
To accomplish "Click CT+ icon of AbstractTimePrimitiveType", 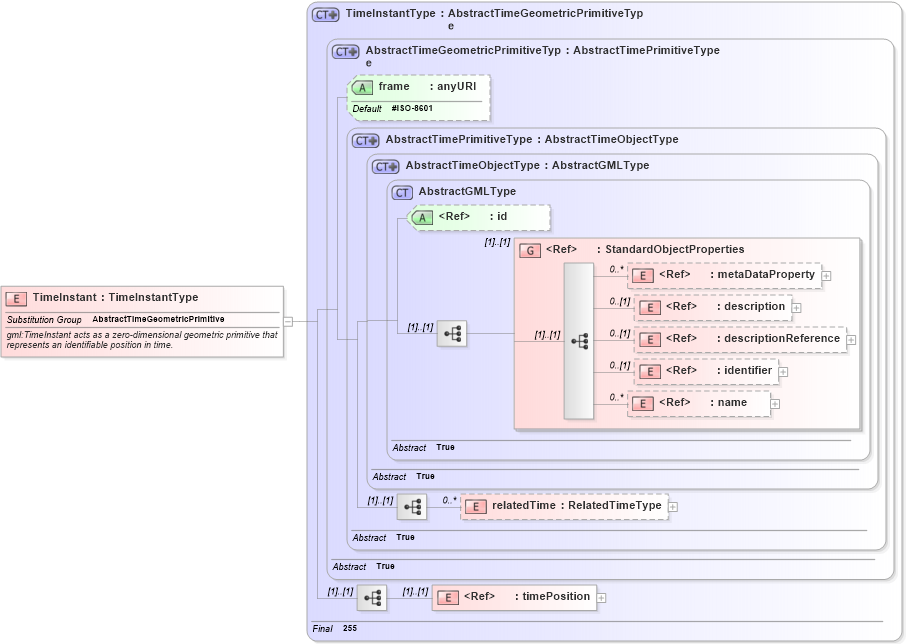I will [x=366, y=141].
